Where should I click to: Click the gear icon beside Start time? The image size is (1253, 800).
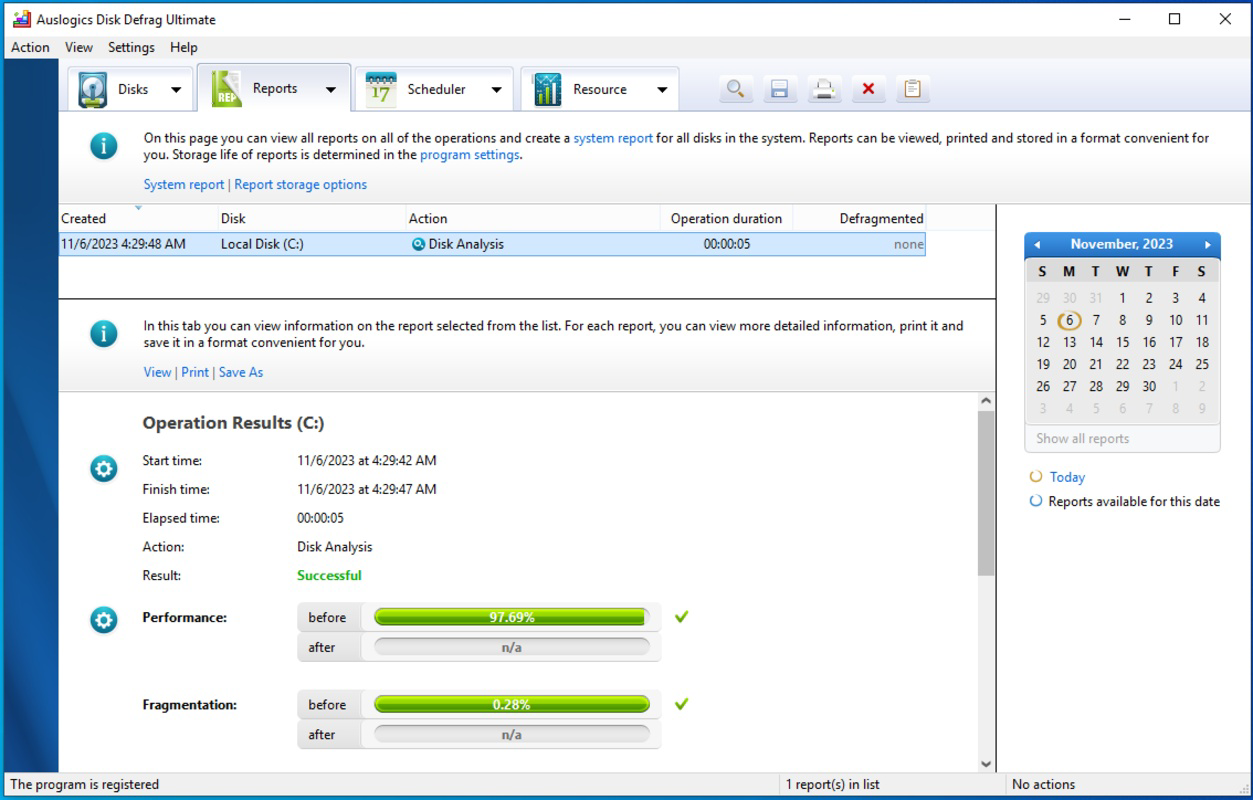pos(104,468)
